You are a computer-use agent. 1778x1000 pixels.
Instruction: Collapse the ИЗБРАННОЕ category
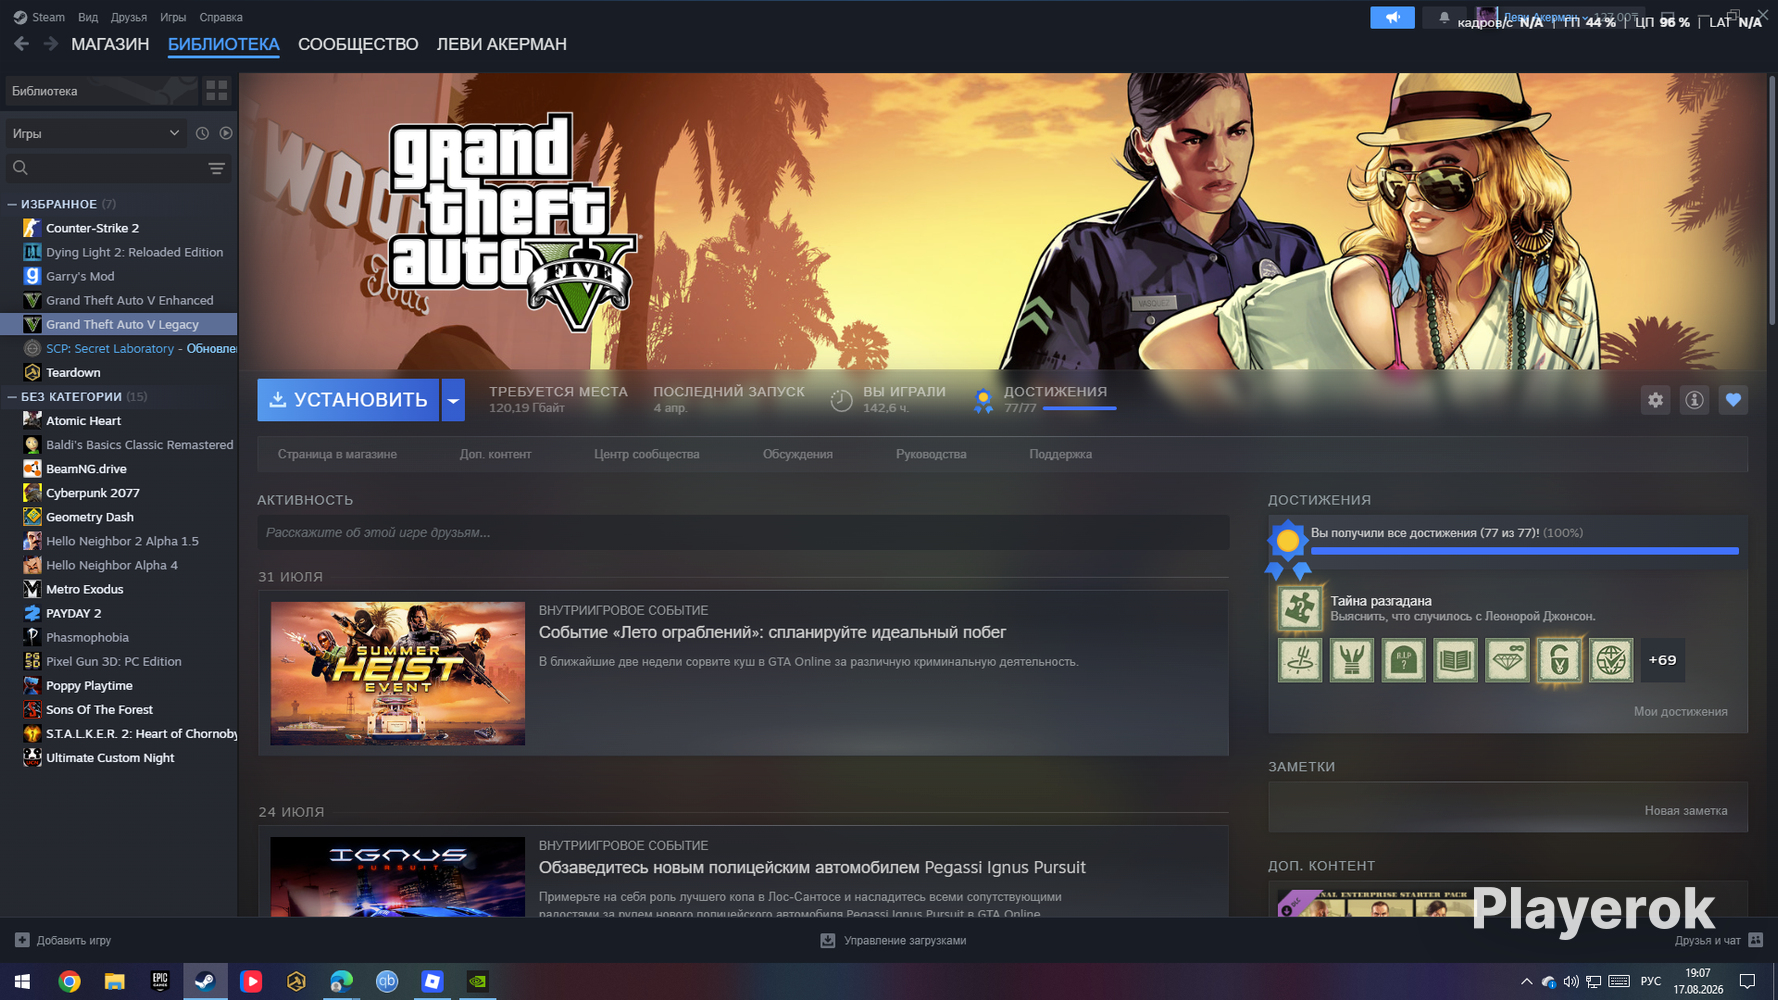click(12, 204)
